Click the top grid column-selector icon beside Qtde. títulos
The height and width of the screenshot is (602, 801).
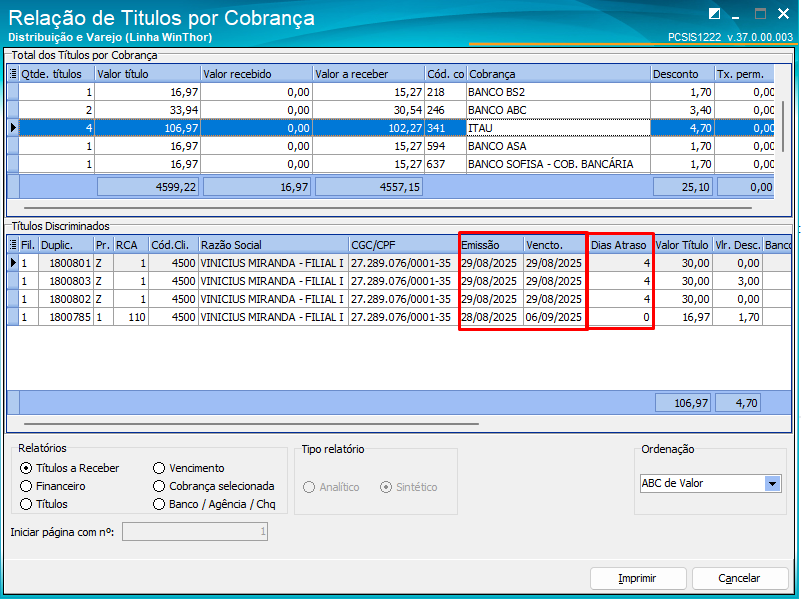click(13, 74)
